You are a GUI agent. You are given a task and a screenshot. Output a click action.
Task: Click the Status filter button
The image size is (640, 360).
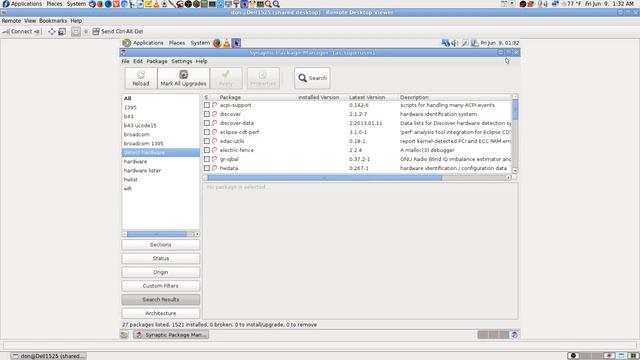(x=160, y=258)
